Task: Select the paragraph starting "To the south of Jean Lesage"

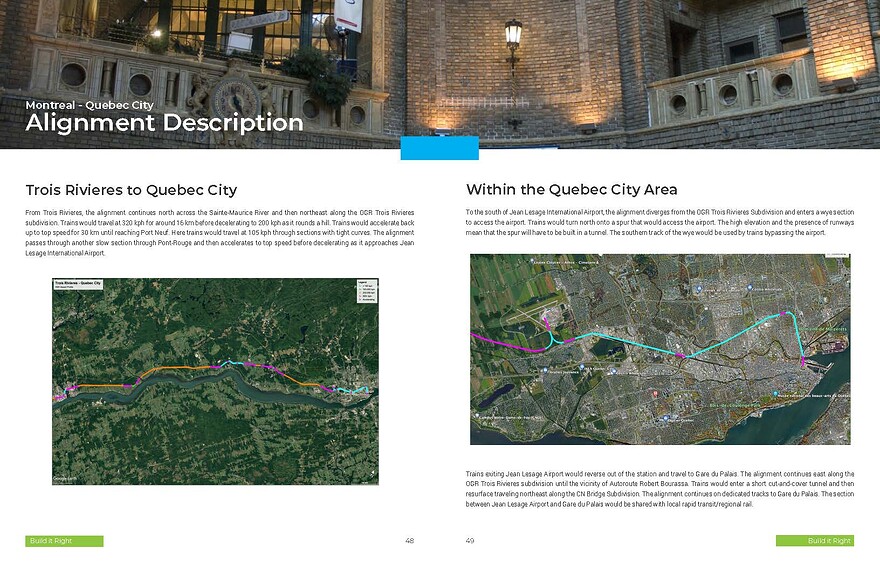Action: click(x=659, y=222)
